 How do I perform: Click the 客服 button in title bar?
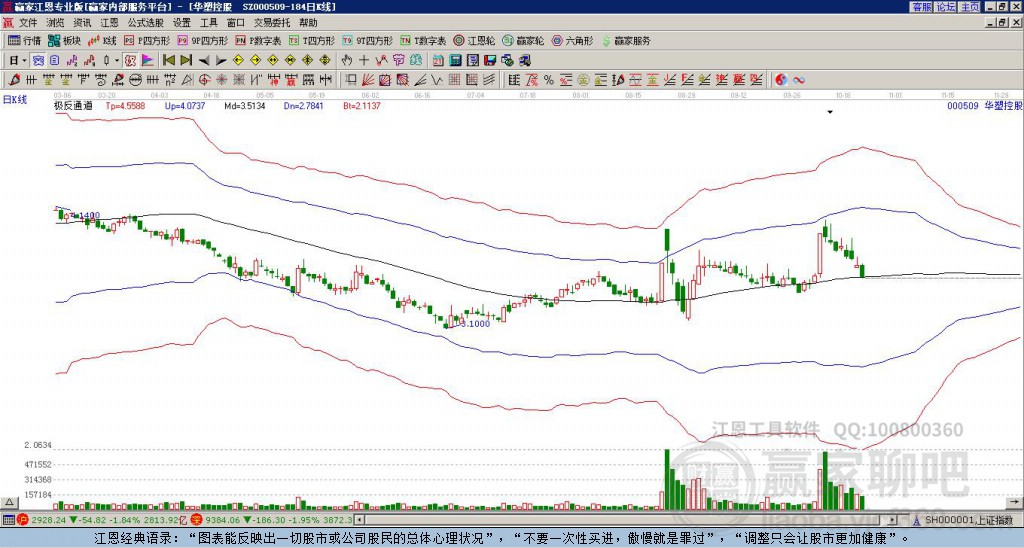[921, 7]
